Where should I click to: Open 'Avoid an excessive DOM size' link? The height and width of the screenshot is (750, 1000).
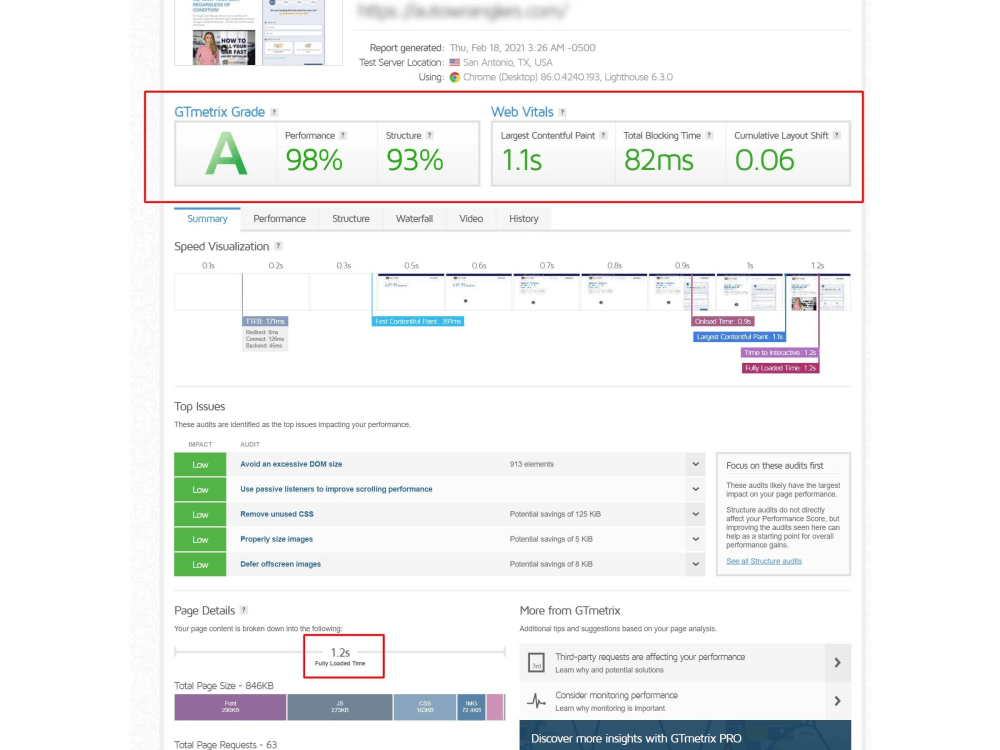pos(291,464)
